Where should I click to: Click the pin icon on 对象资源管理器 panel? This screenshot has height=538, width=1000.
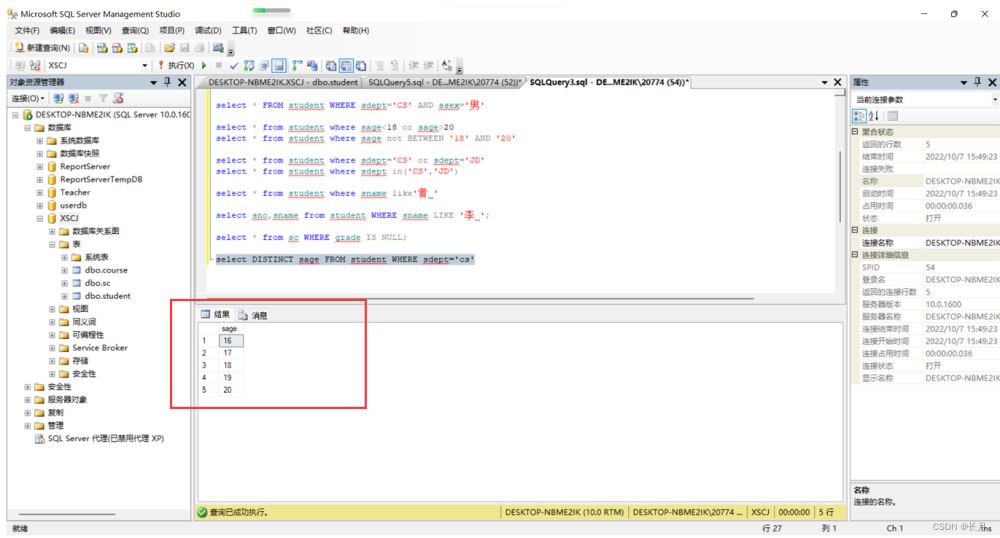(167, 82)
